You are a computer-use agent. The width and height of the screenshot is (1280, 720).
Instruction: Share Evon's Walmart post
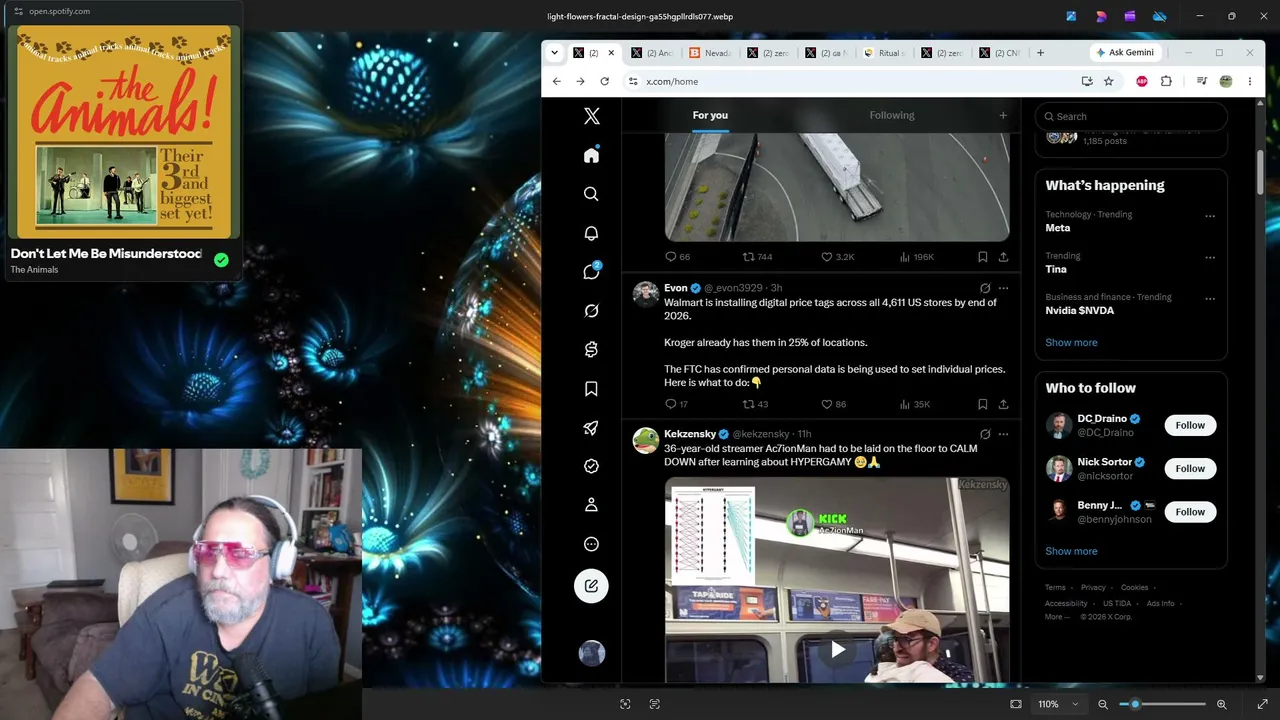(1003, 404)
